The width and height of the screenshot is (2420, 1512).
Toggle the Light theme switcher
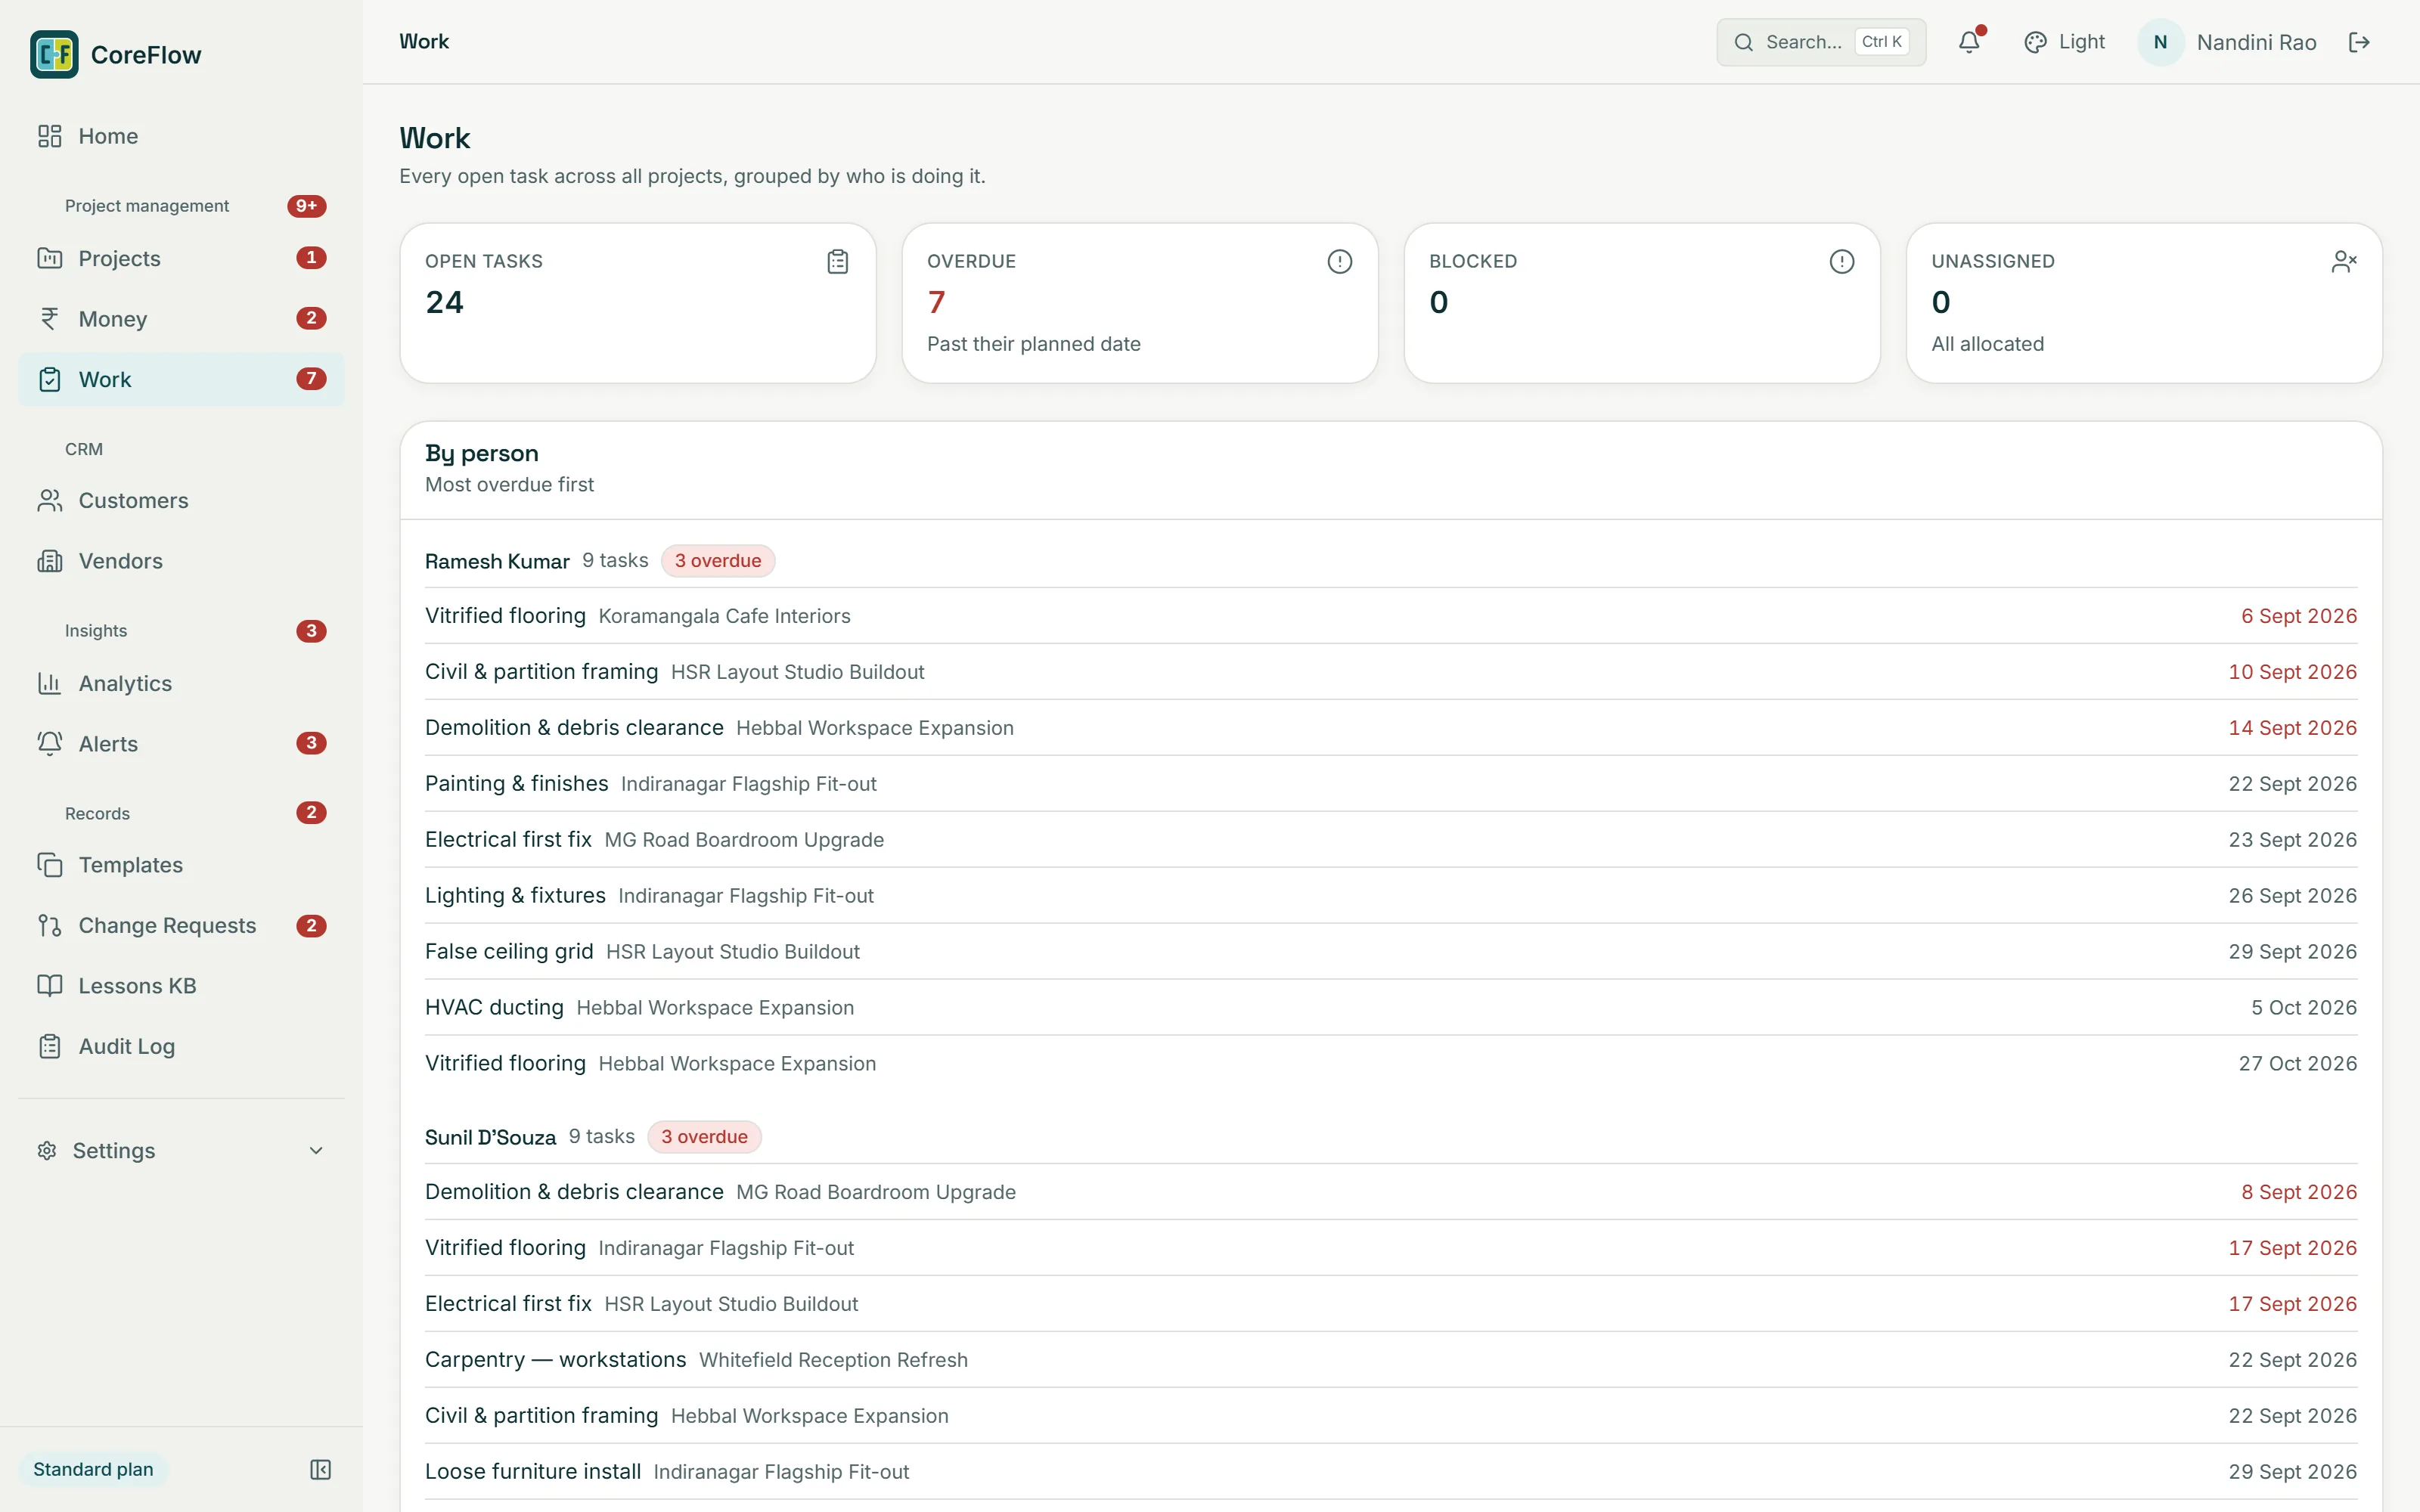[2065, 42]
